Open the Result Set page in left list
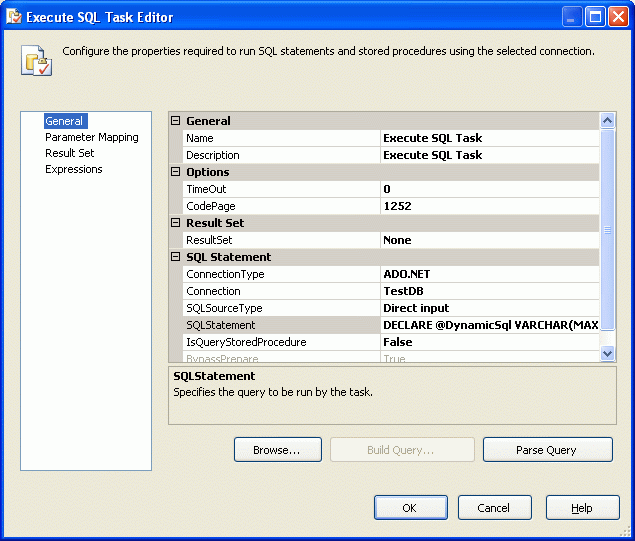 coord(70,153)
